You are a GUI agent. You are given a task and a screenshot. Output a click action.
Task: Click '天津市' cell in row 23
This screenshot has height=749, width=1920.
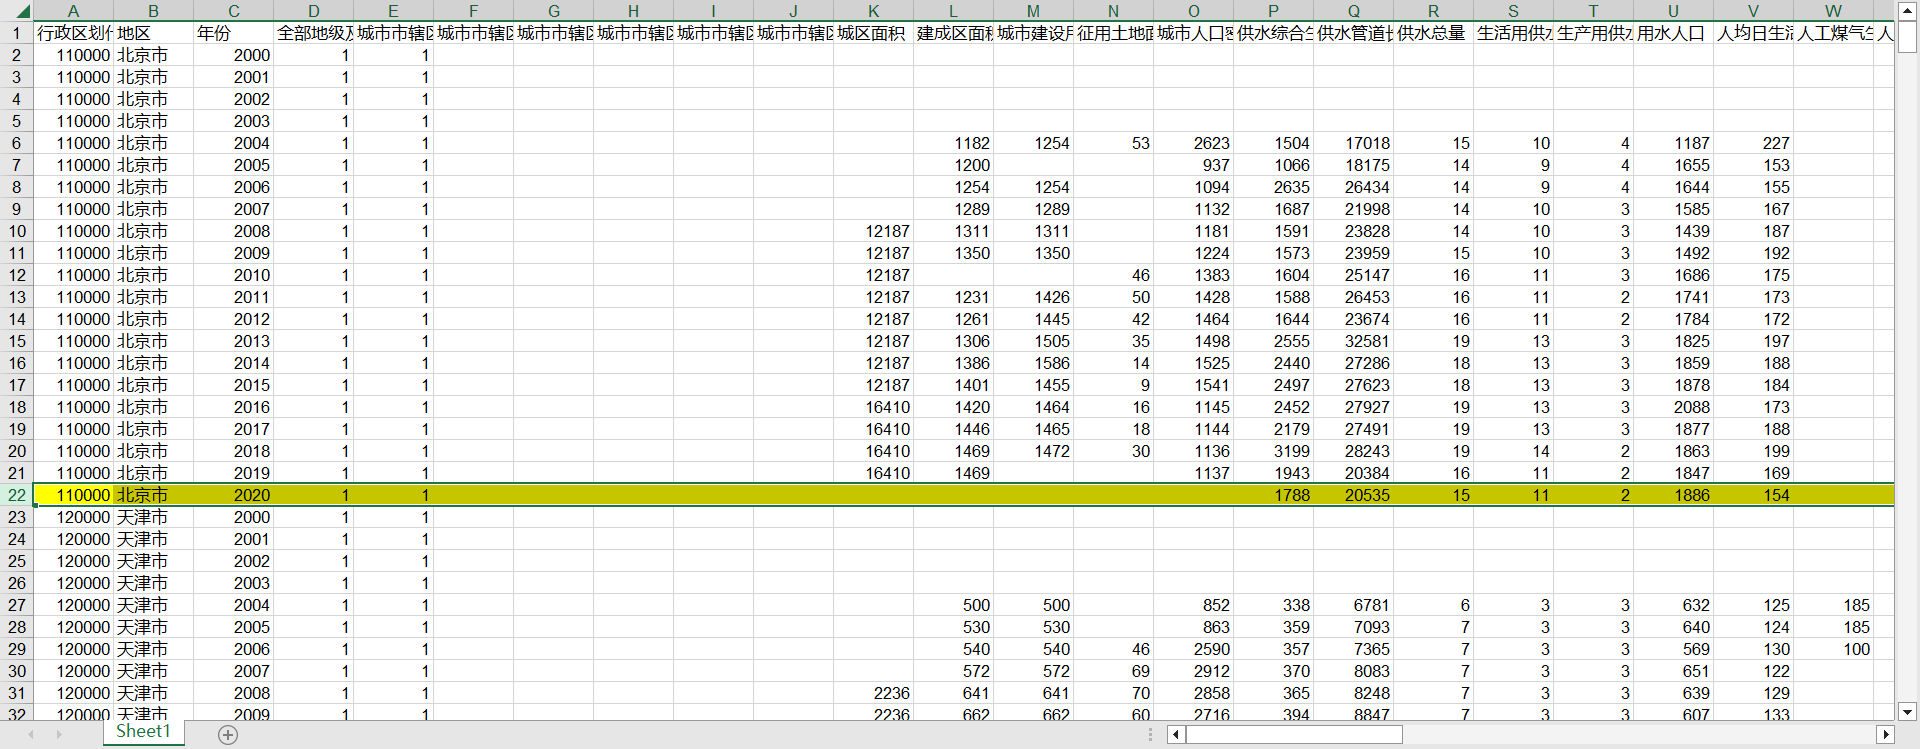click(x=153, y=517)
